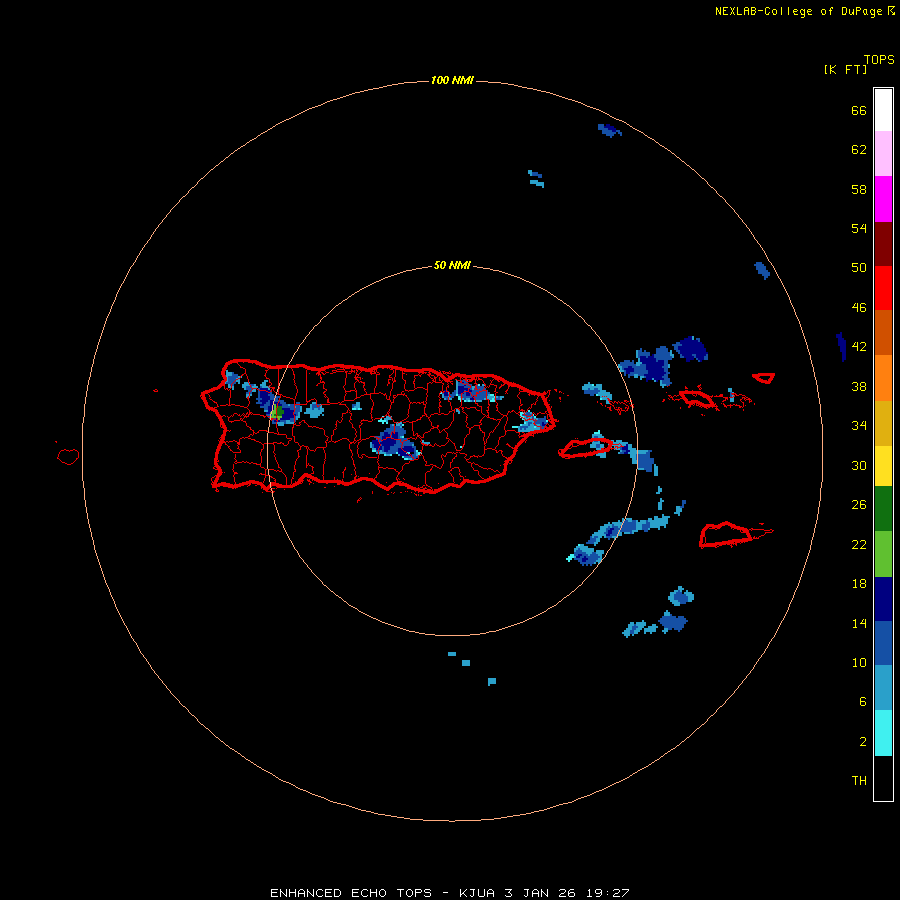Click the 54 value on the tops scale
Image resolution: width=900 pixels, height=900 pixels.
(x=859, y=228)
